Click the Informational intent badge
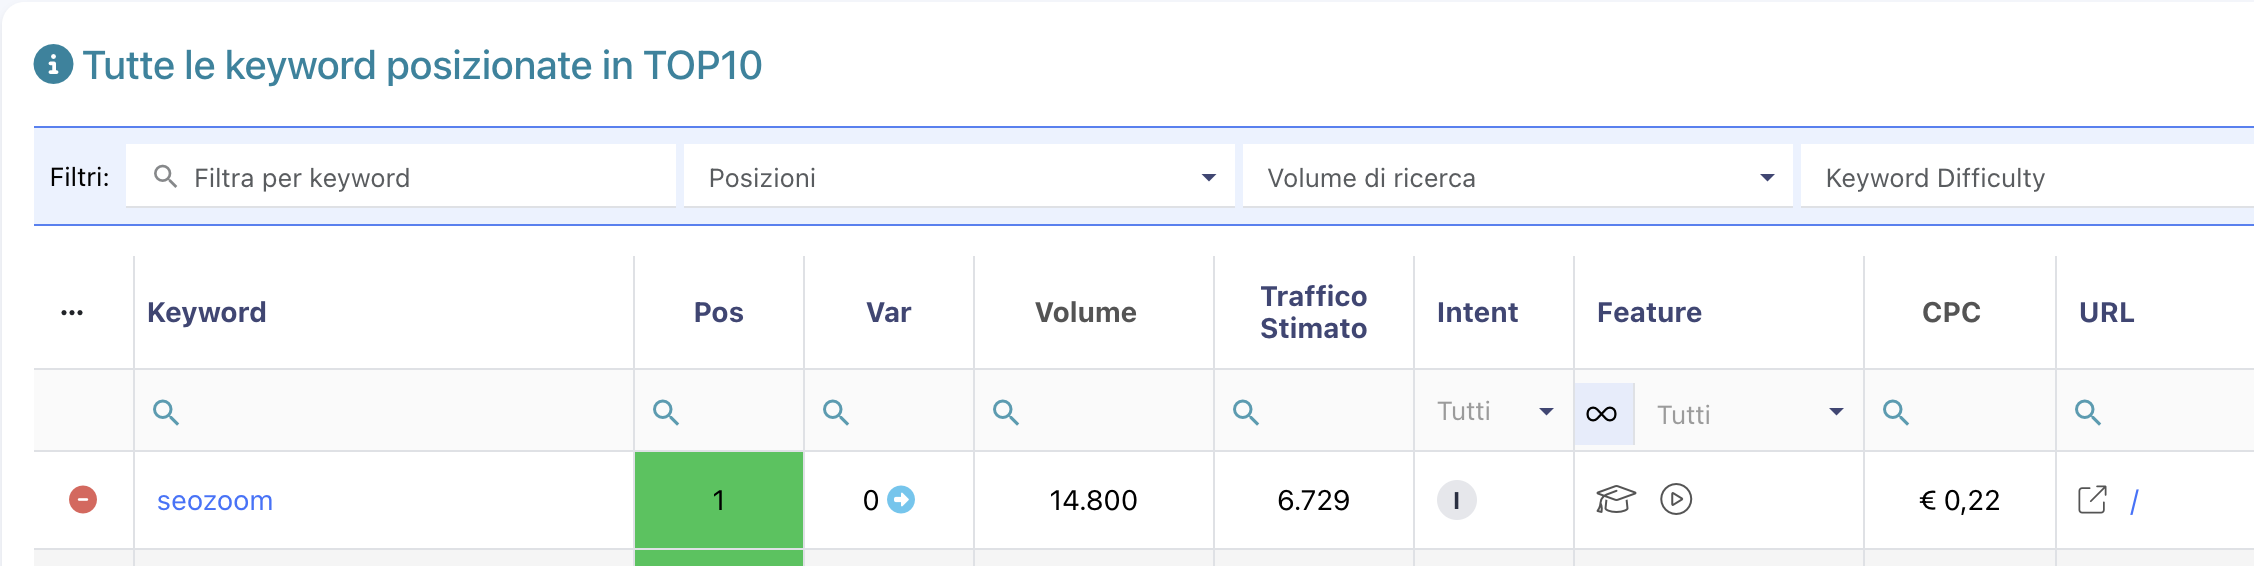 coord(1456,500)
